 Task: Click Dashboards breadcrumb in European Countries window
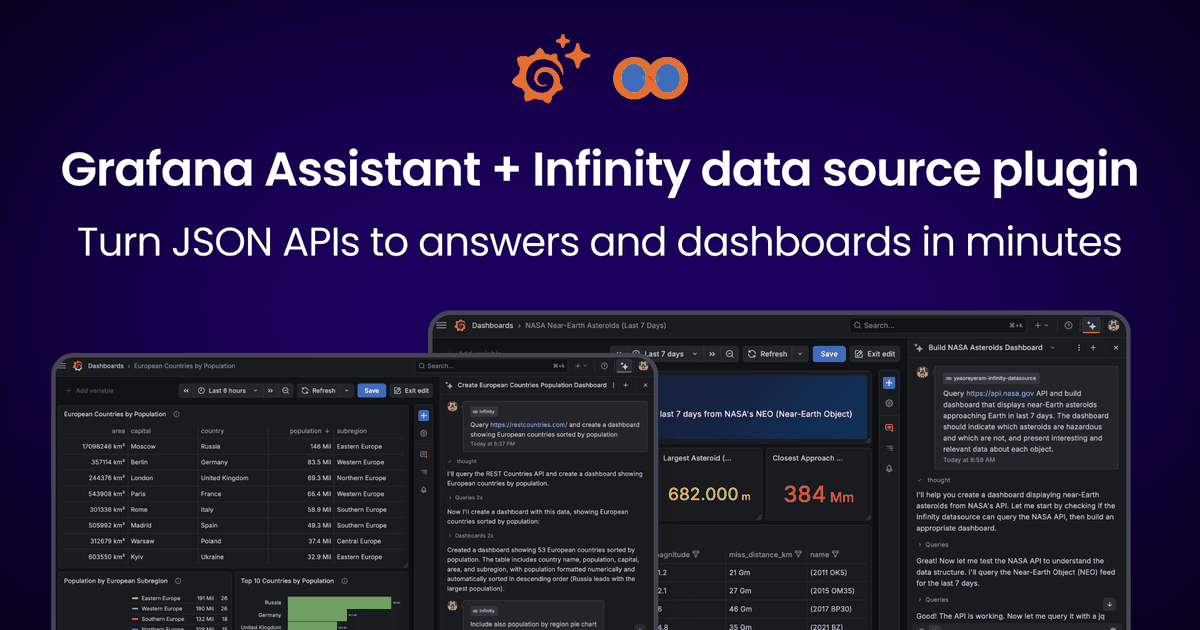coord(105,366)
